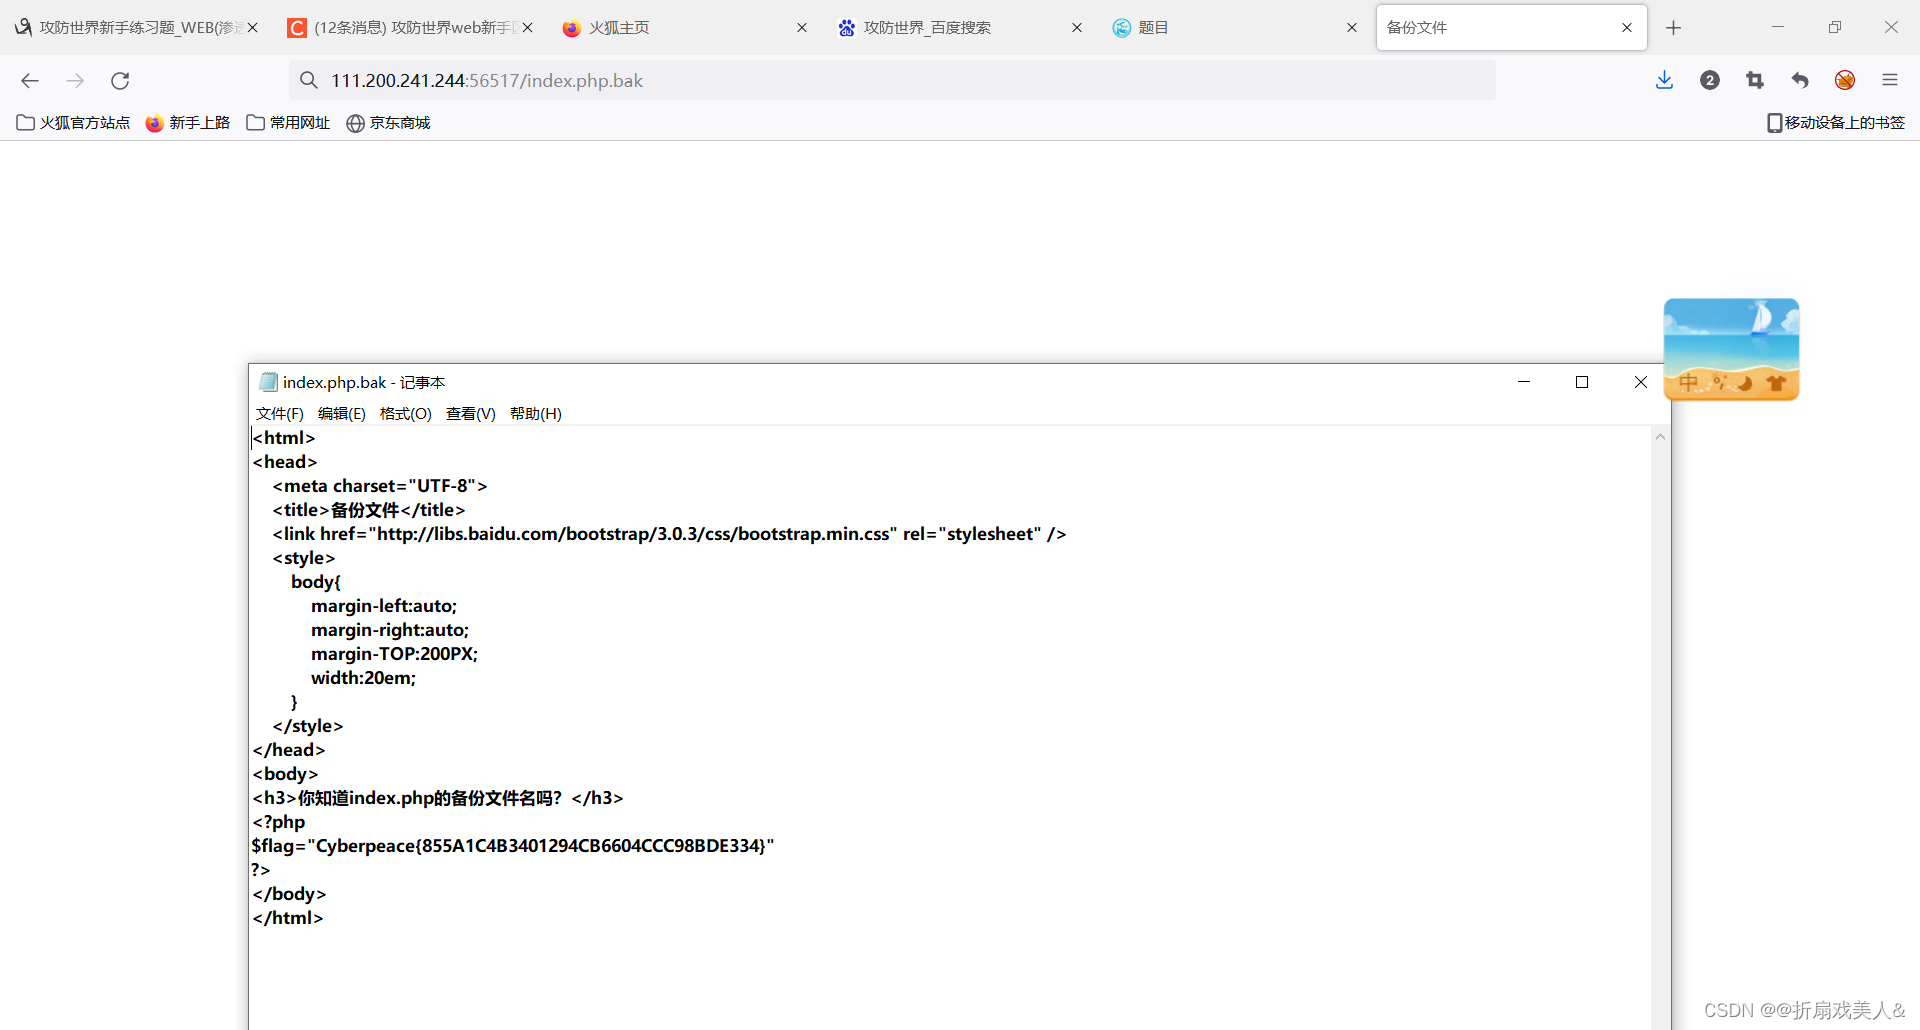Click Notepad scrollbar up arrow

click(x=1660, y=437)
